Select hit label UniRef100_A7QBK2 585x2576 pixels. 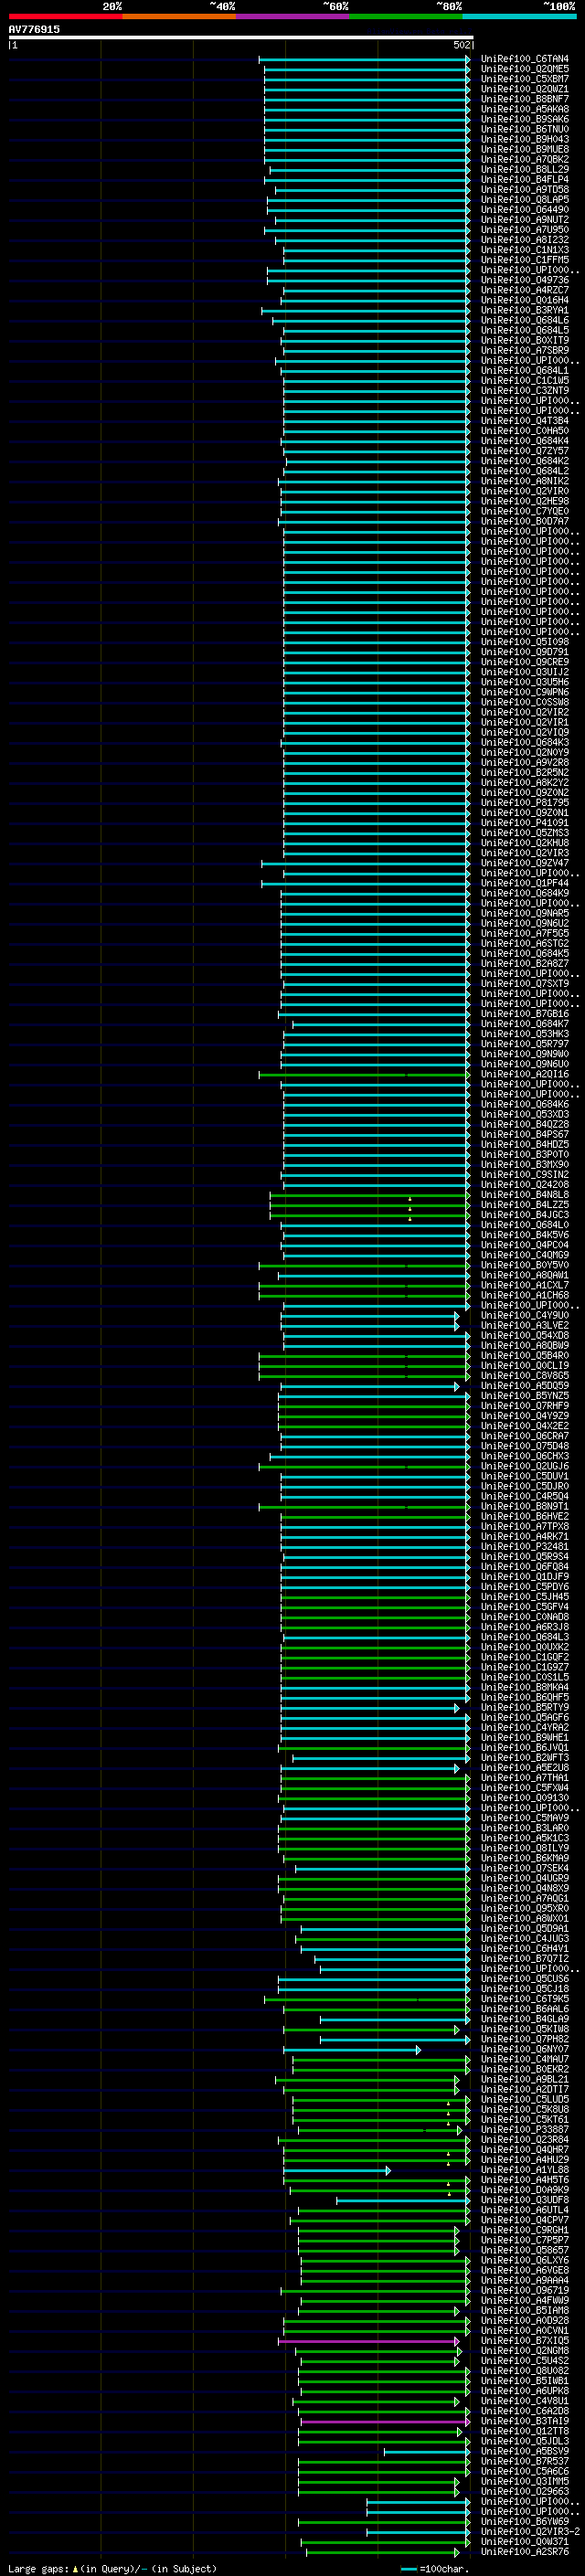[524, 159]
